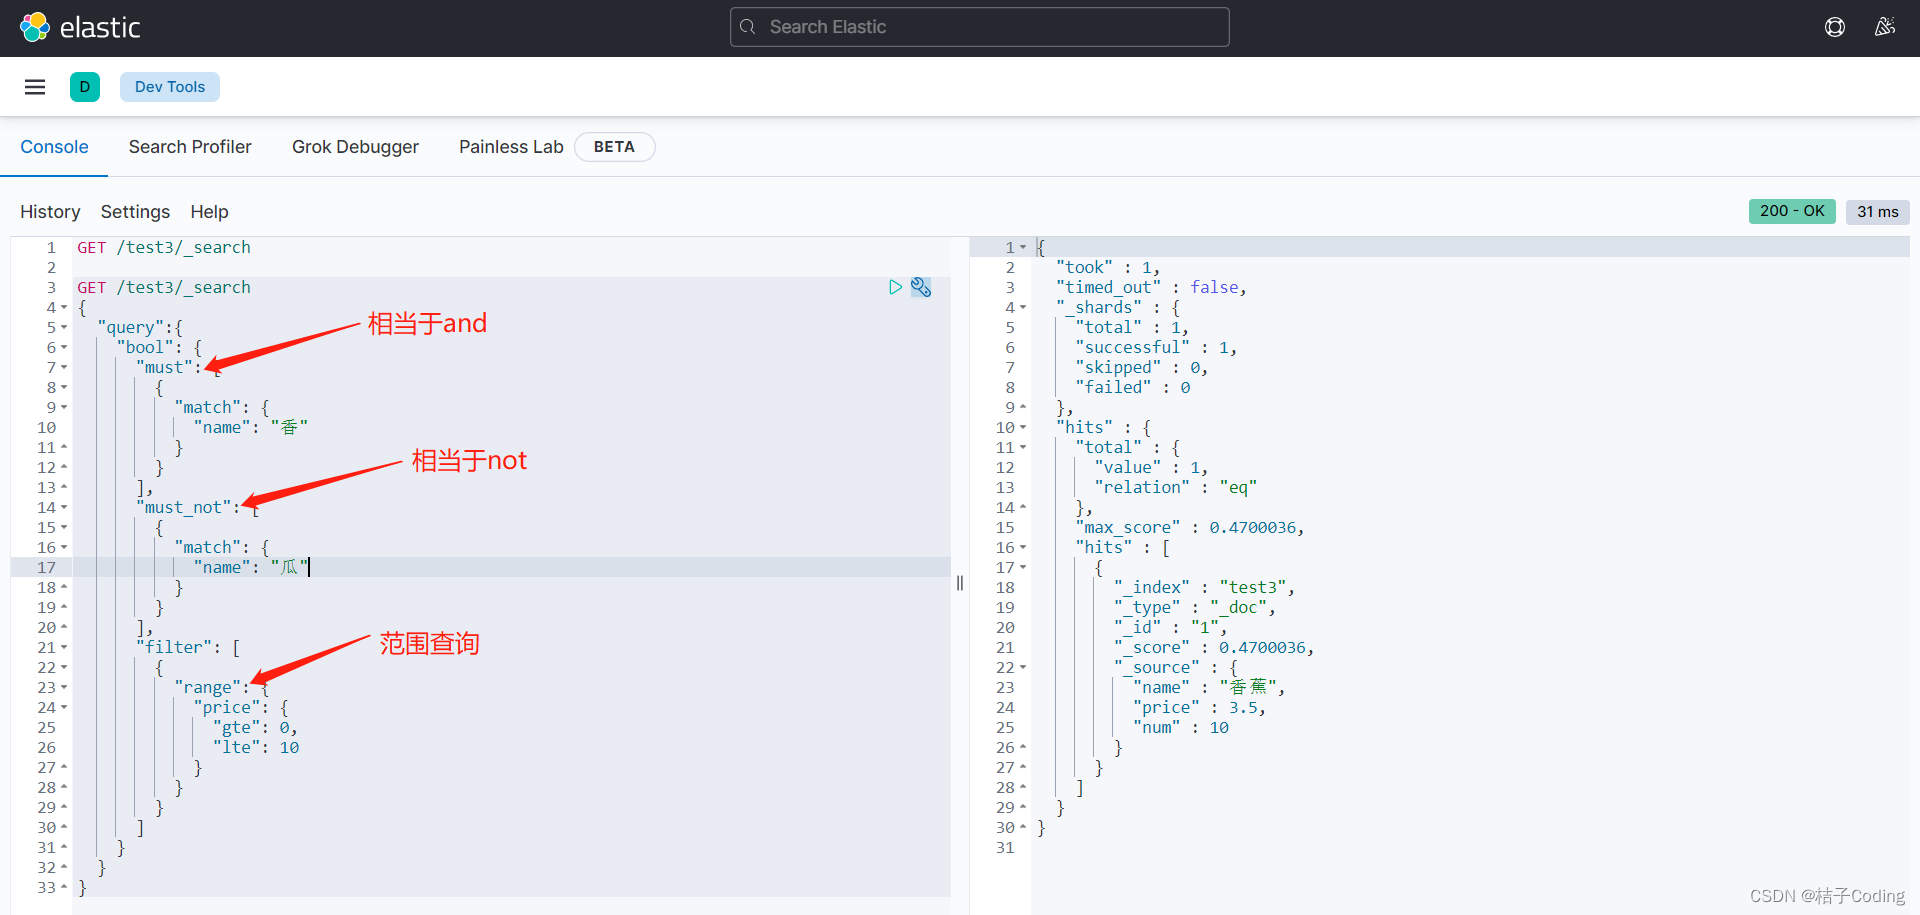1920x915 pixels.
Task: Open the newsfeed celebration icon
Action: coord(1885,27)
